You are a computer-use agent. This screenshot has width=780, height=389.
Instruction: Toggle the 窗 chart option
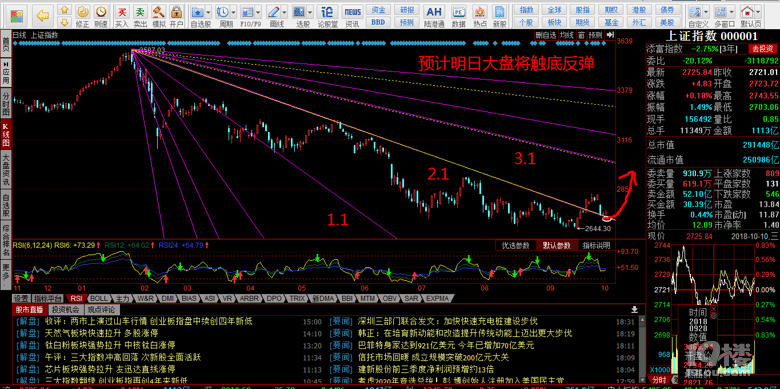pos(581,35)
